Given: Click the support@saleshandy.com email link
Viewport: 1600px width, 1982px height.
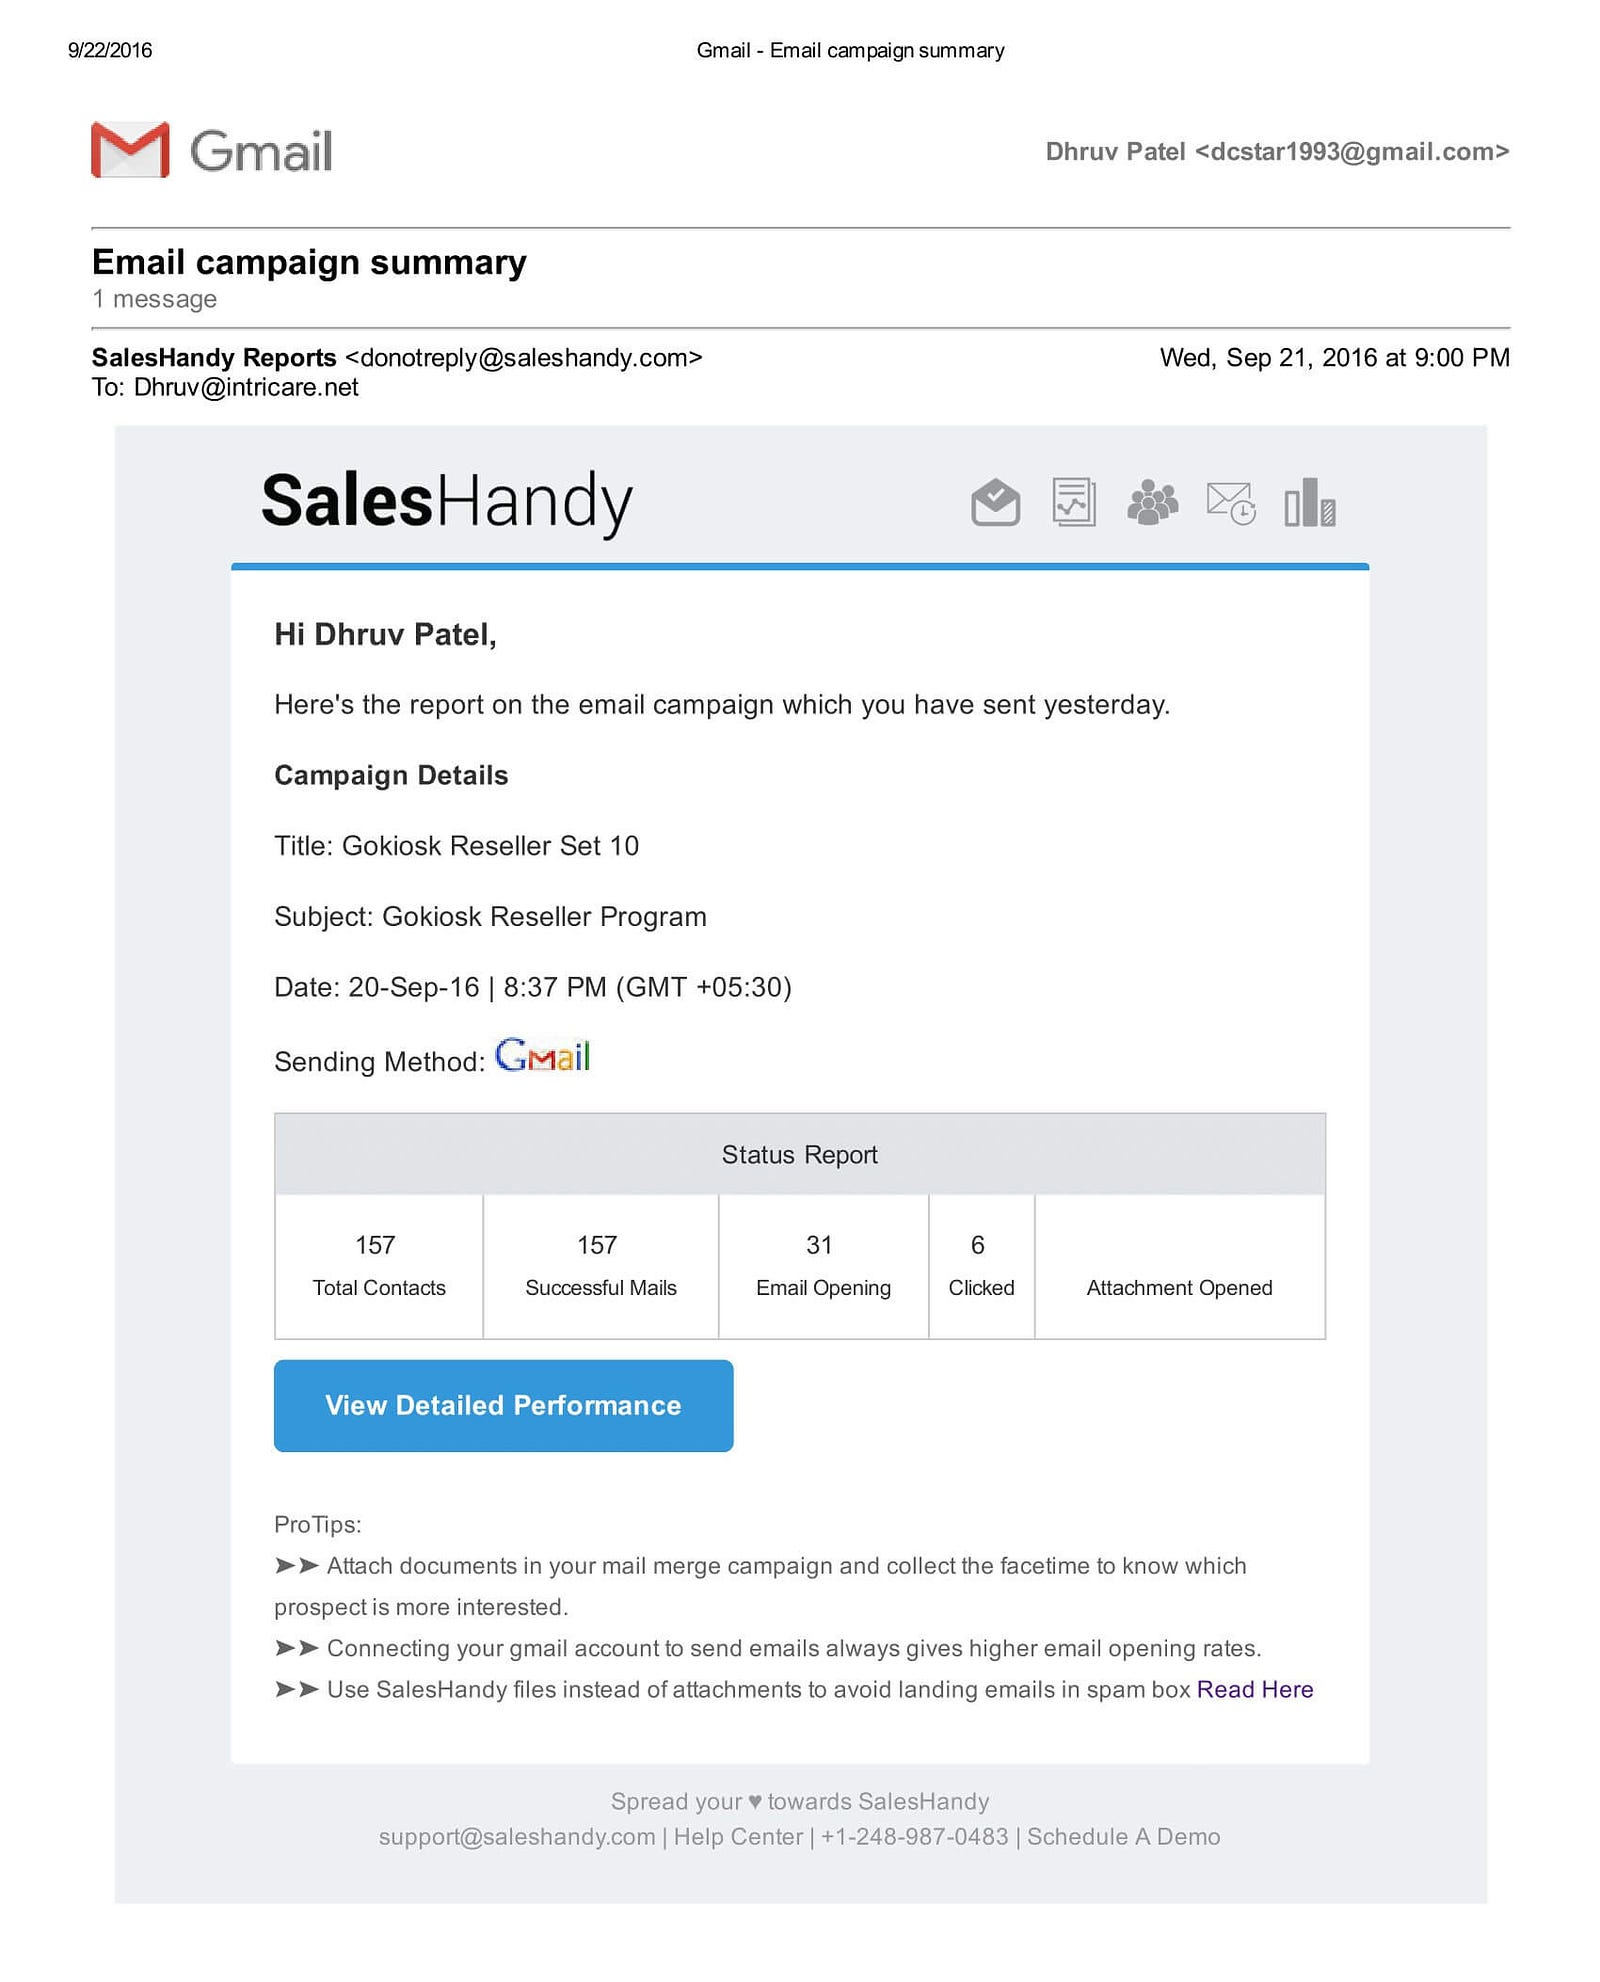Looking at the screenshot, I should click(516, 1836).
